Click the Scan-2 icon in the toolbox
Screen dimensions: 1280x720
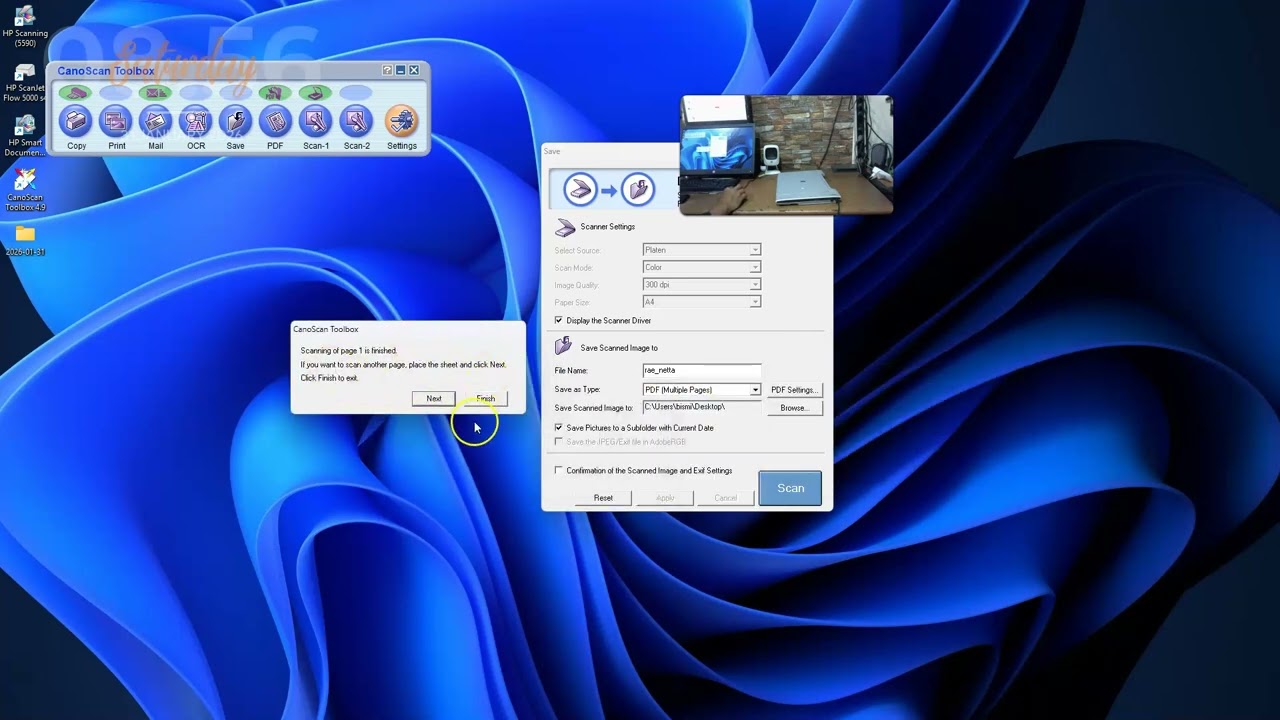356,122
